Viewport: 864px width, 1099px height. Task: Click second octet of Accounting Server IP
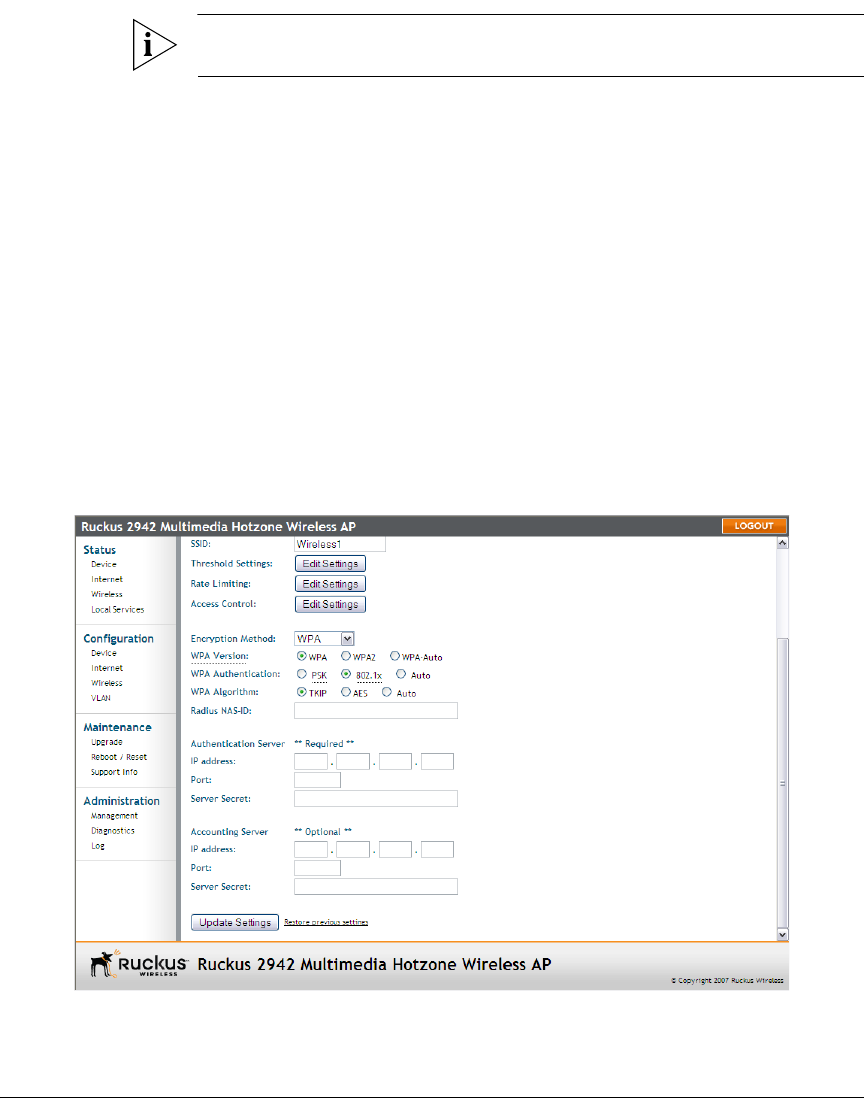pyautogui.click(x=353, y=849)
